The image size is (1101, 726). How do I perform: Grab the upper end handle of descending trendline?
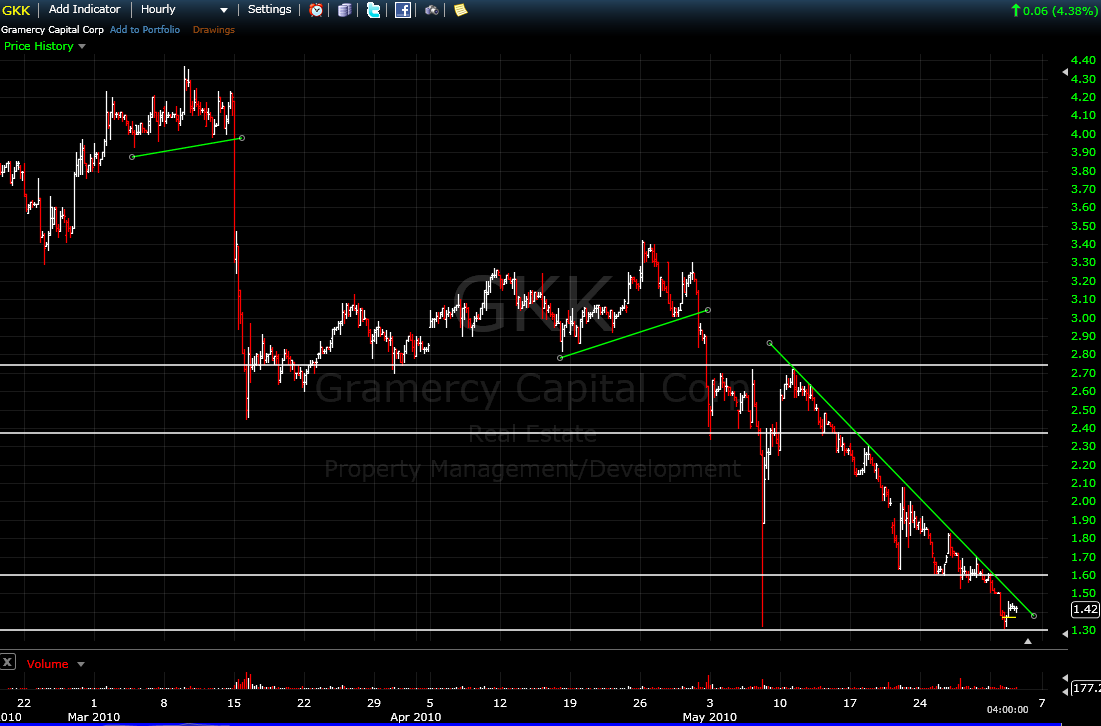[770, 343]
